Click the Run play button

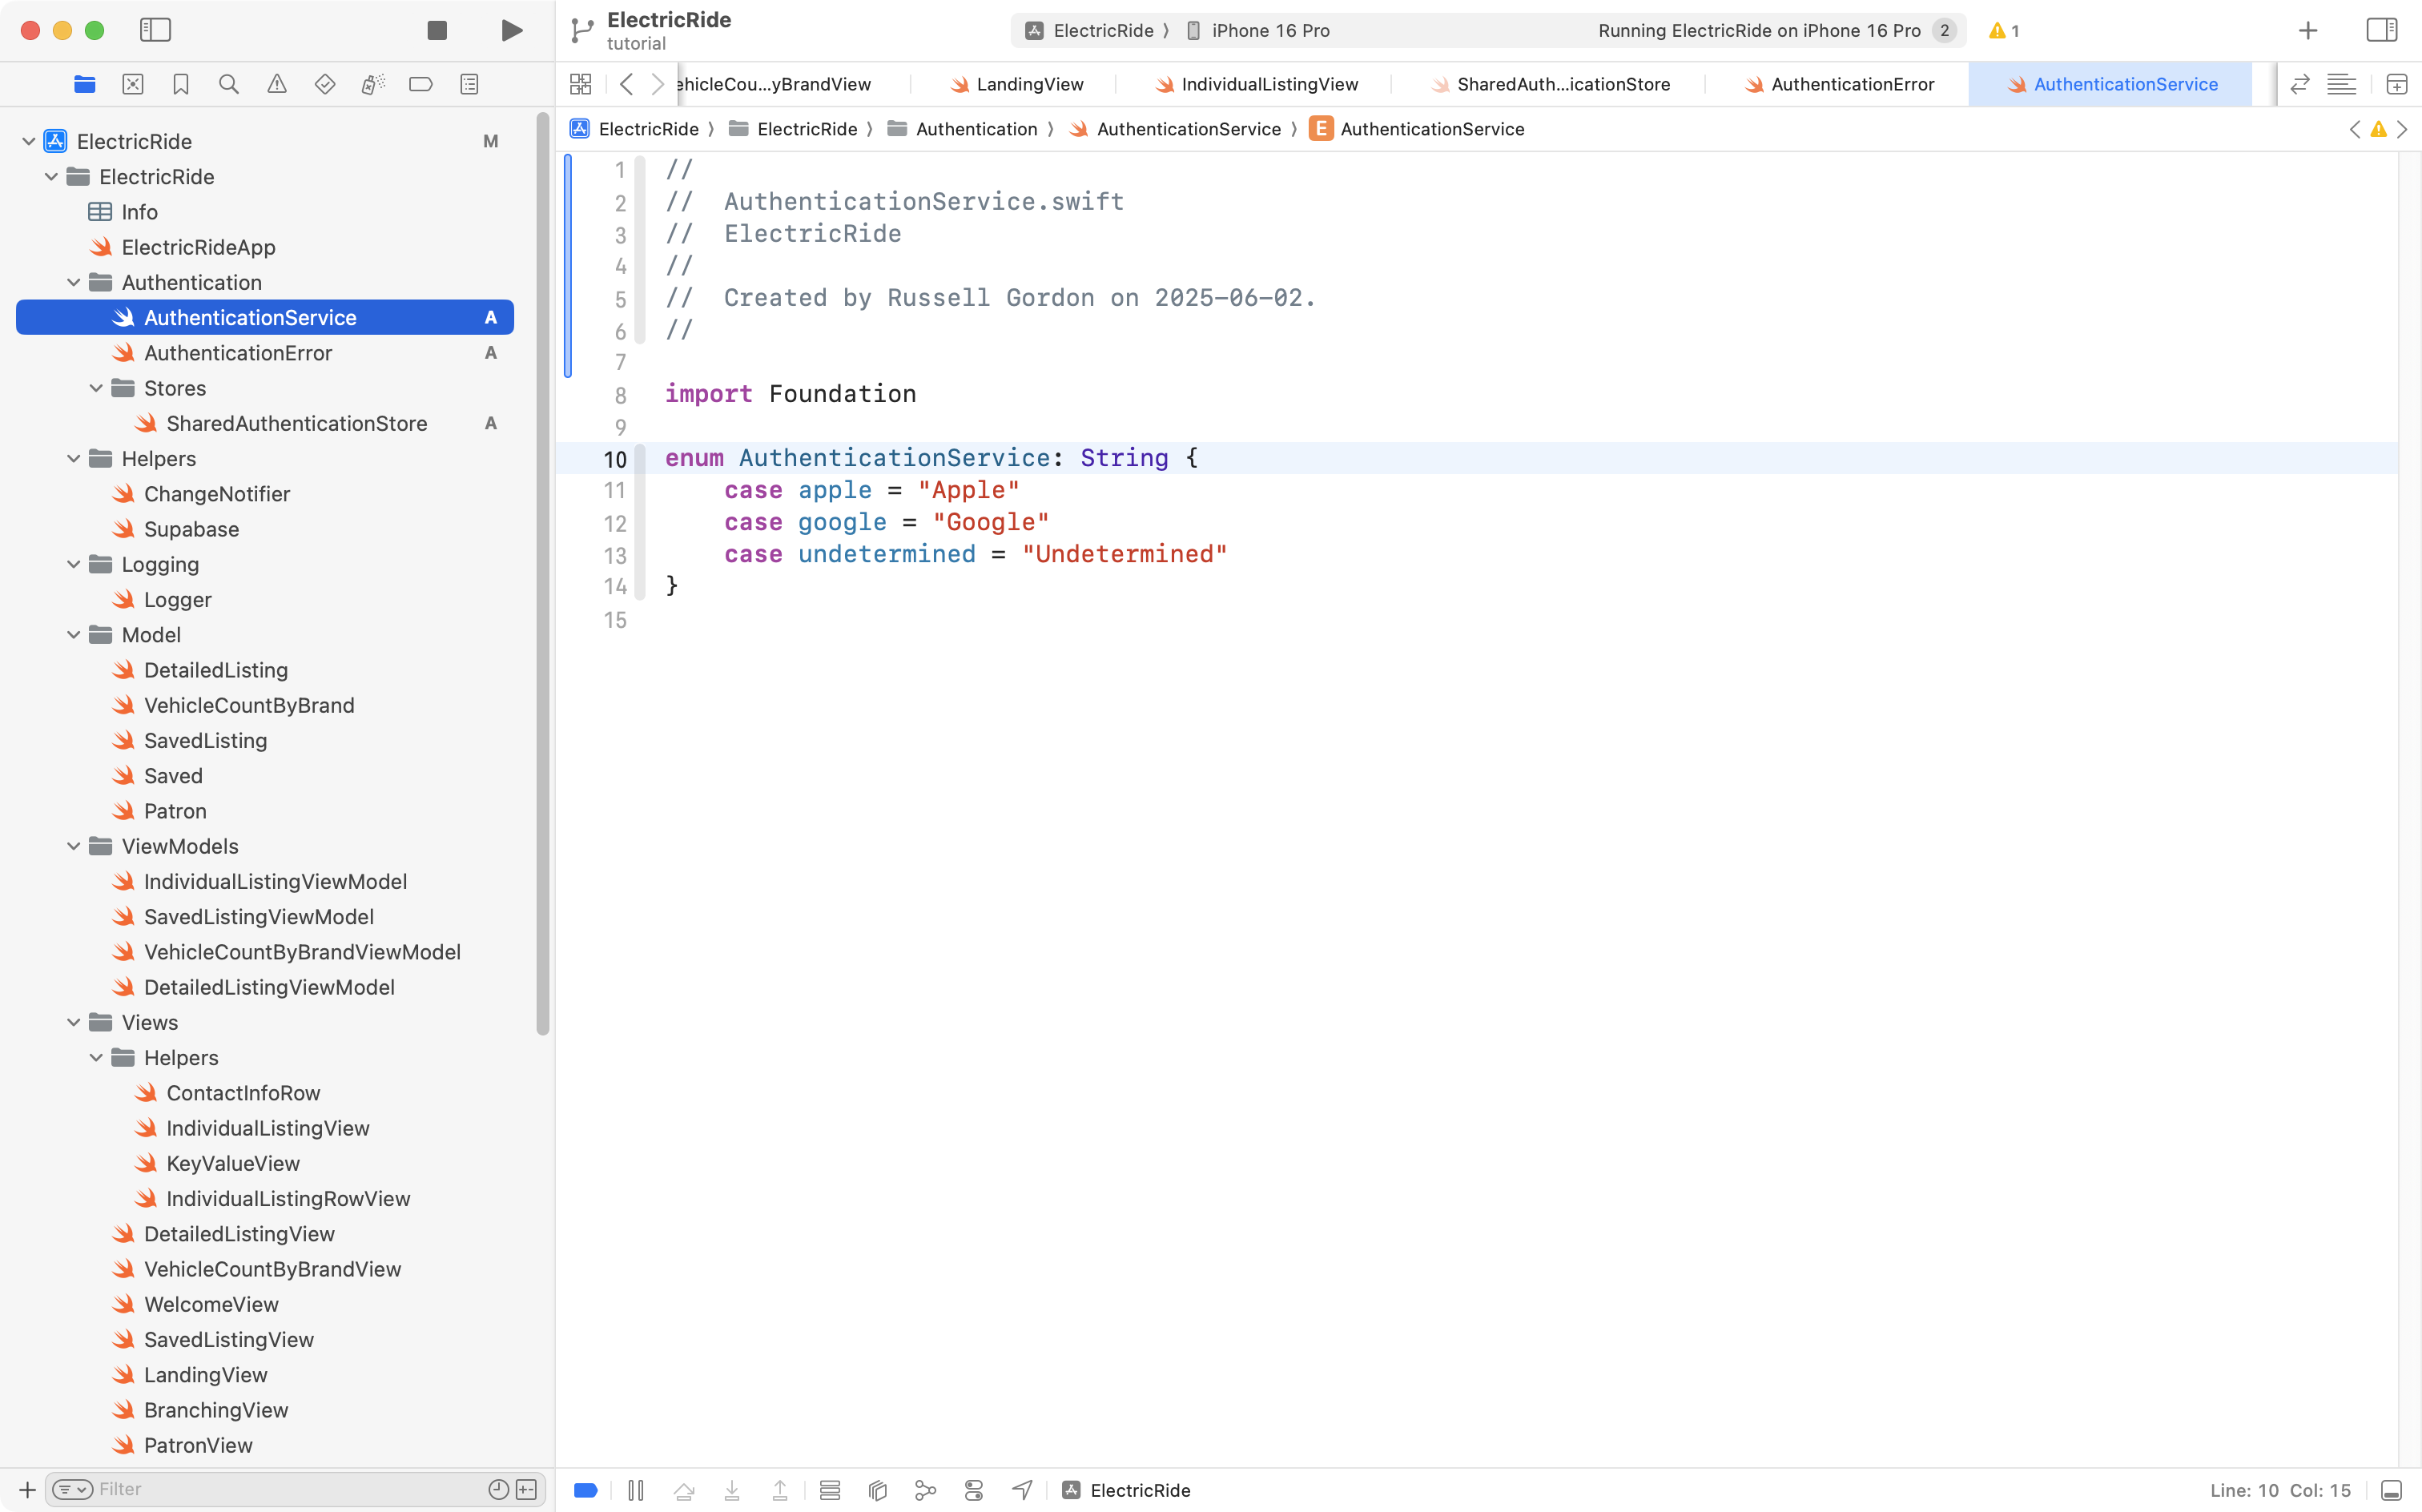pyautogui.click(x=511, y=30)
